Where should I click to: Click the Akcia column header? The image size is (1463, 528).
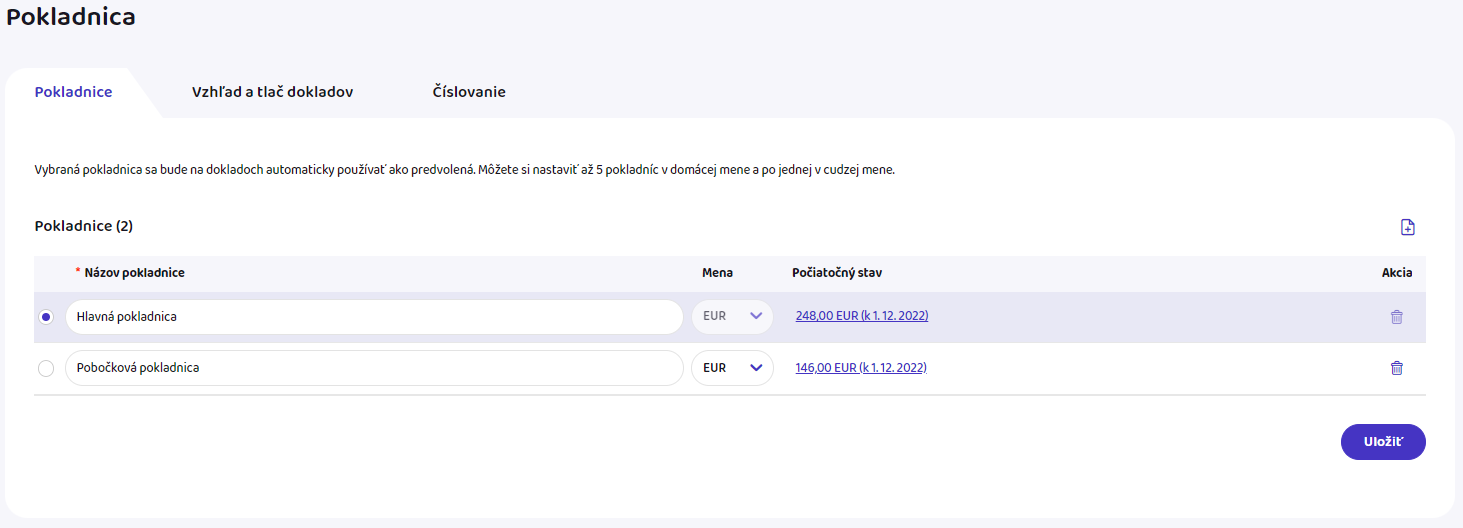pos(1396,273)
